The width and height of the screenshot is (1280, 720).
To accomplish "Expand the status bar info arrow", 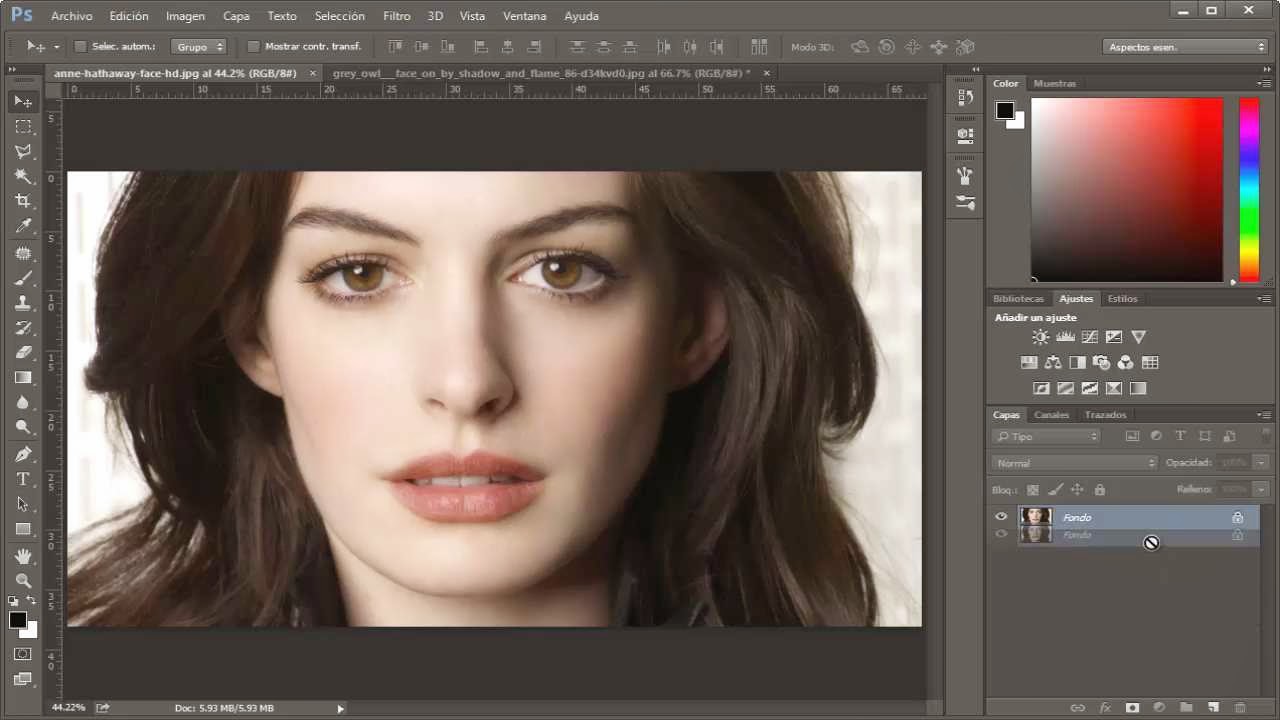I will [340, 708].
